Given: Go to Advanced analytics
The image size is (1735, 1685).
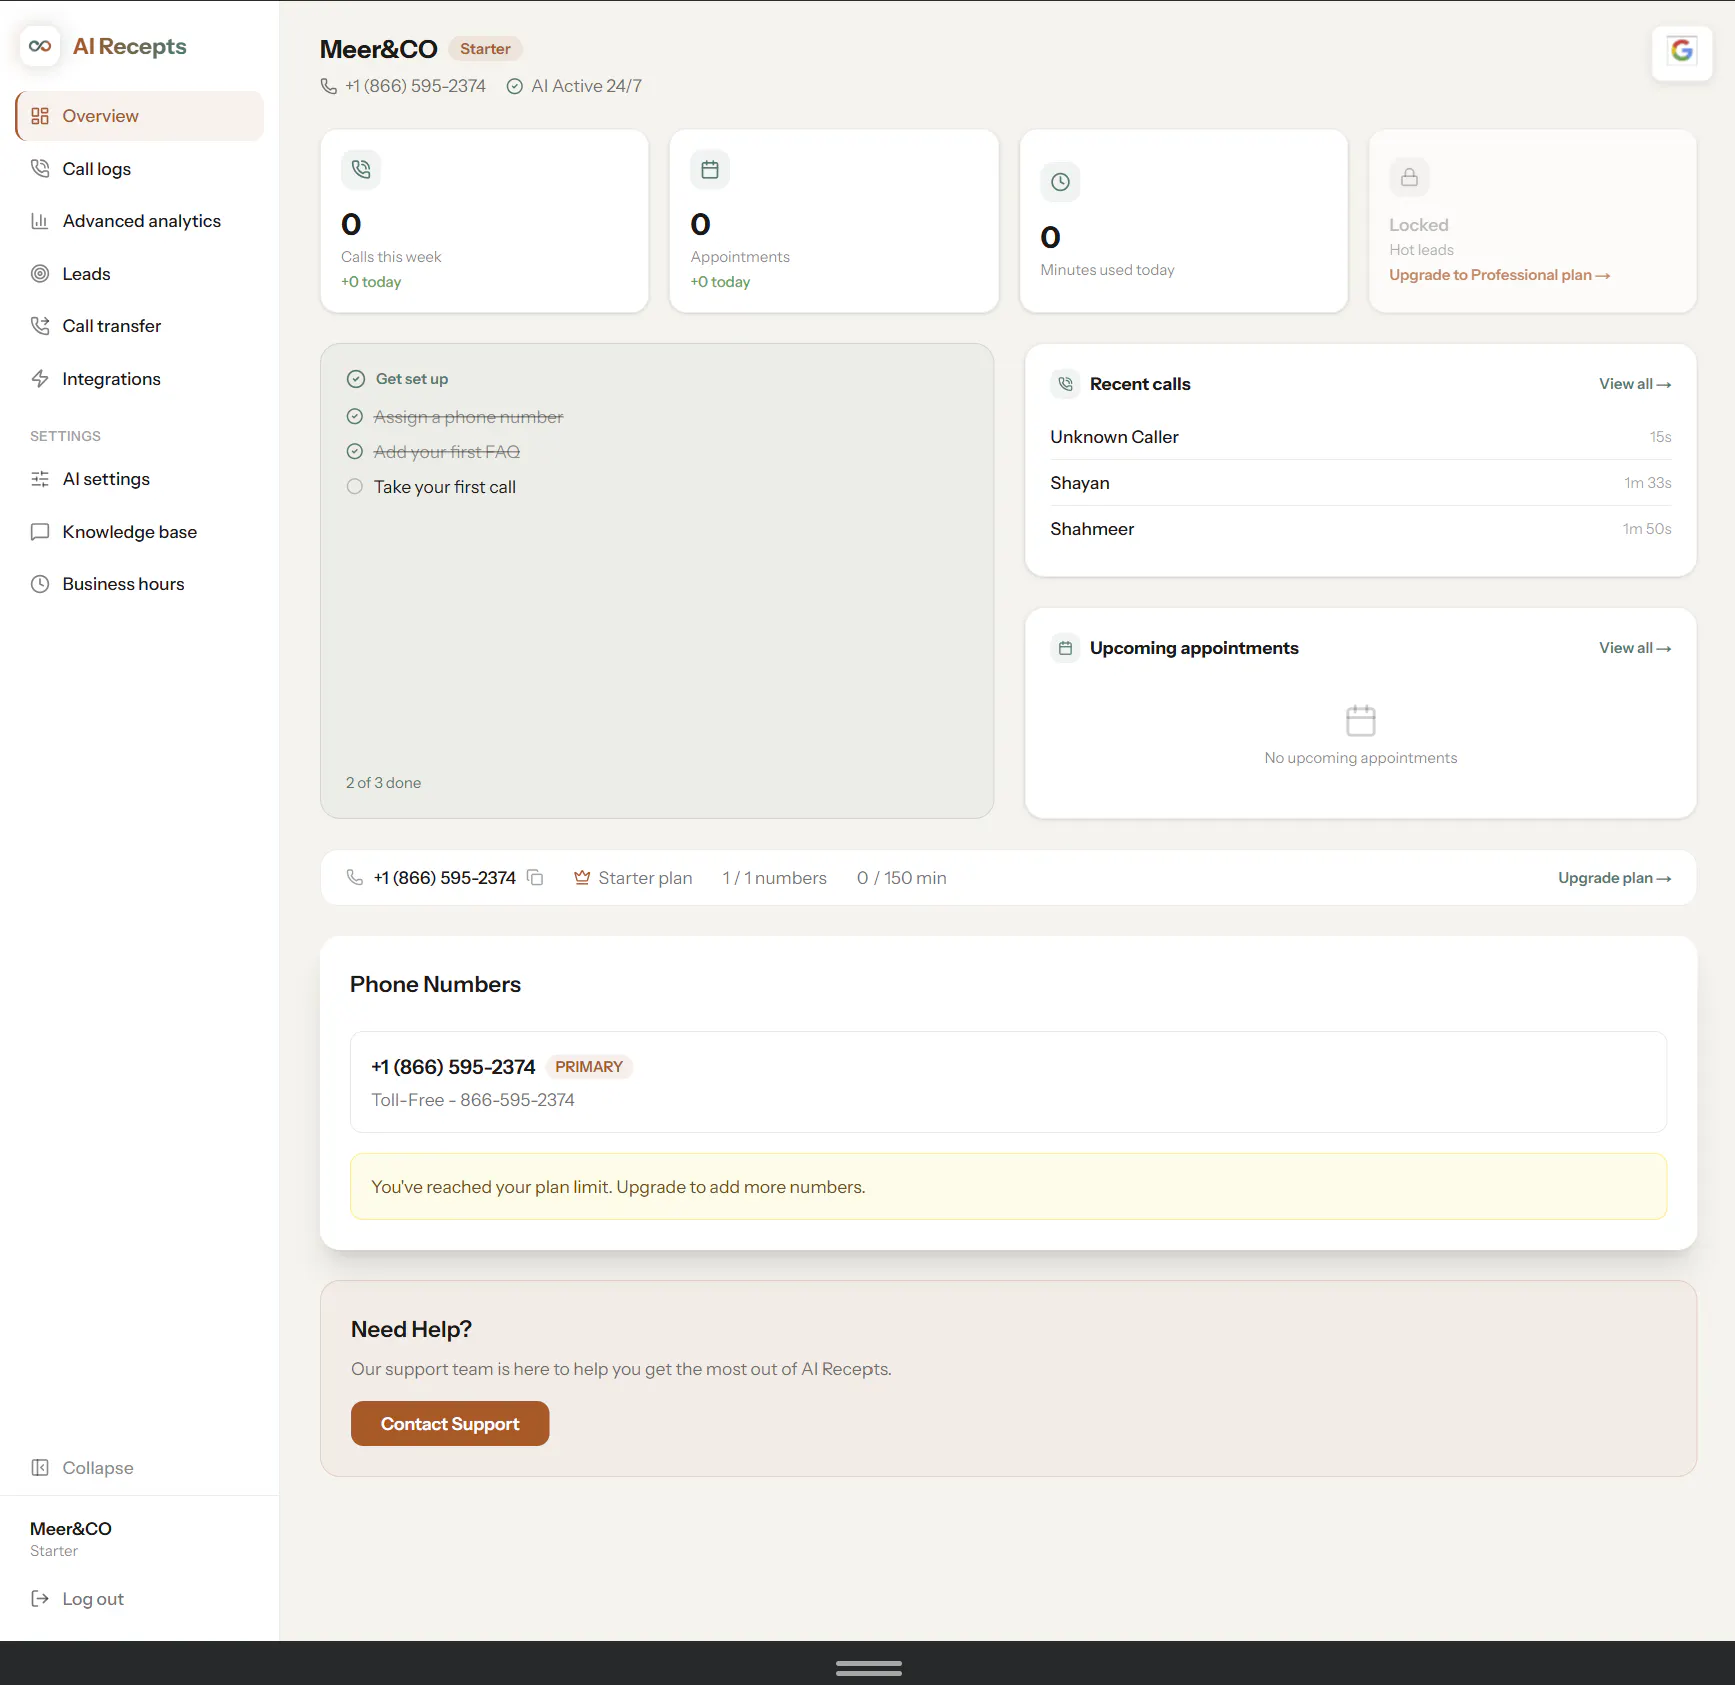Looking at the screenshot, I should click(140, 221).
